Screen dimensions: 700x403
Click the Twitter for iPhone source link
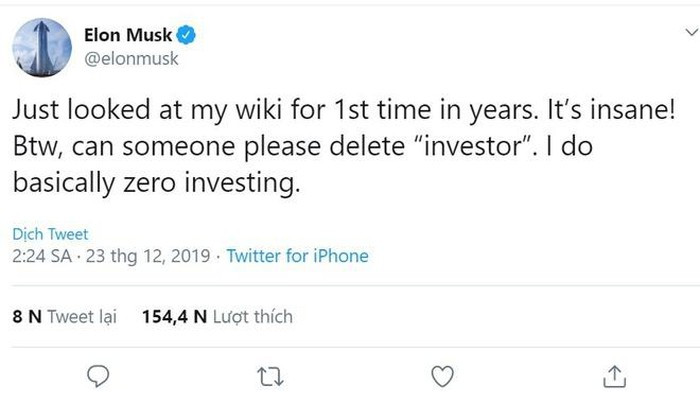(297, 256)
